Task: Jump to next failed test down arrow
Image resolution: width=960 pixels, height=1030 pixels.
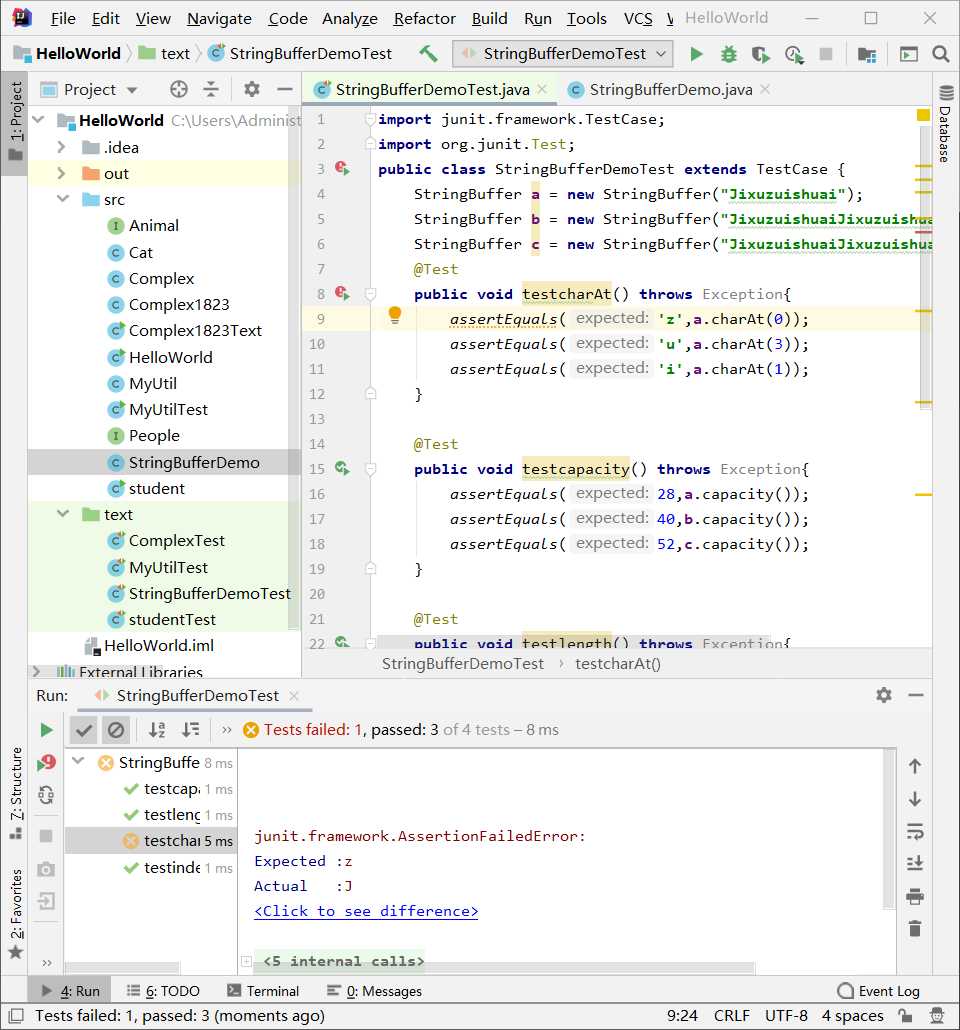Action: [915, 799]
